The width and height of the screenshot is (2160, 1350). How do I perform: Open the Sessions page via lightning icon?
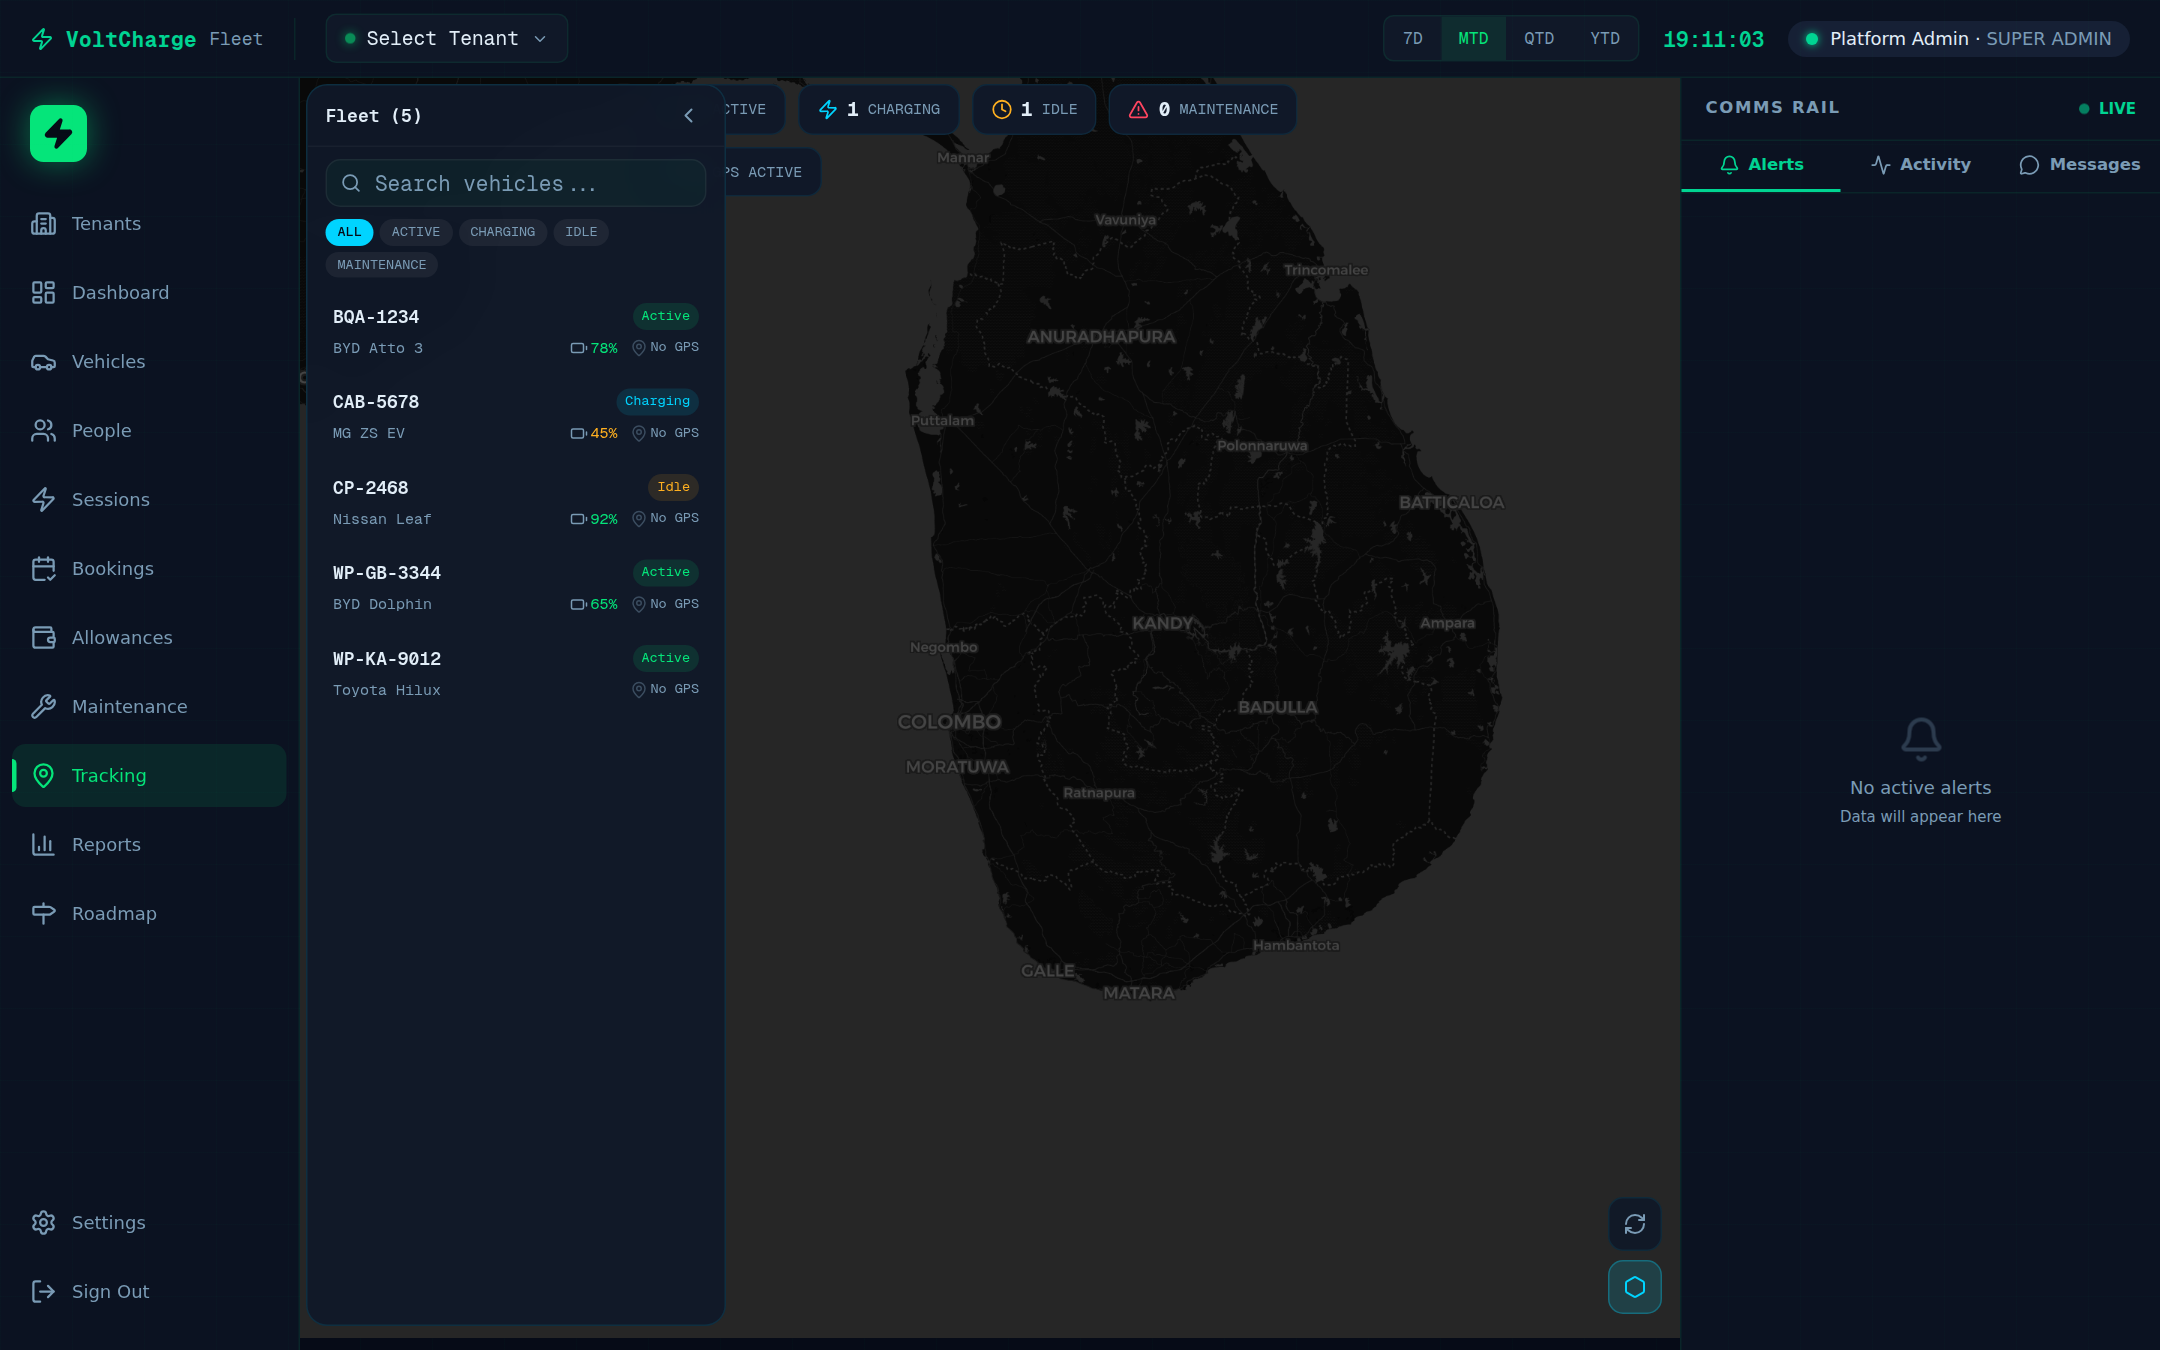tap(43, 499)
